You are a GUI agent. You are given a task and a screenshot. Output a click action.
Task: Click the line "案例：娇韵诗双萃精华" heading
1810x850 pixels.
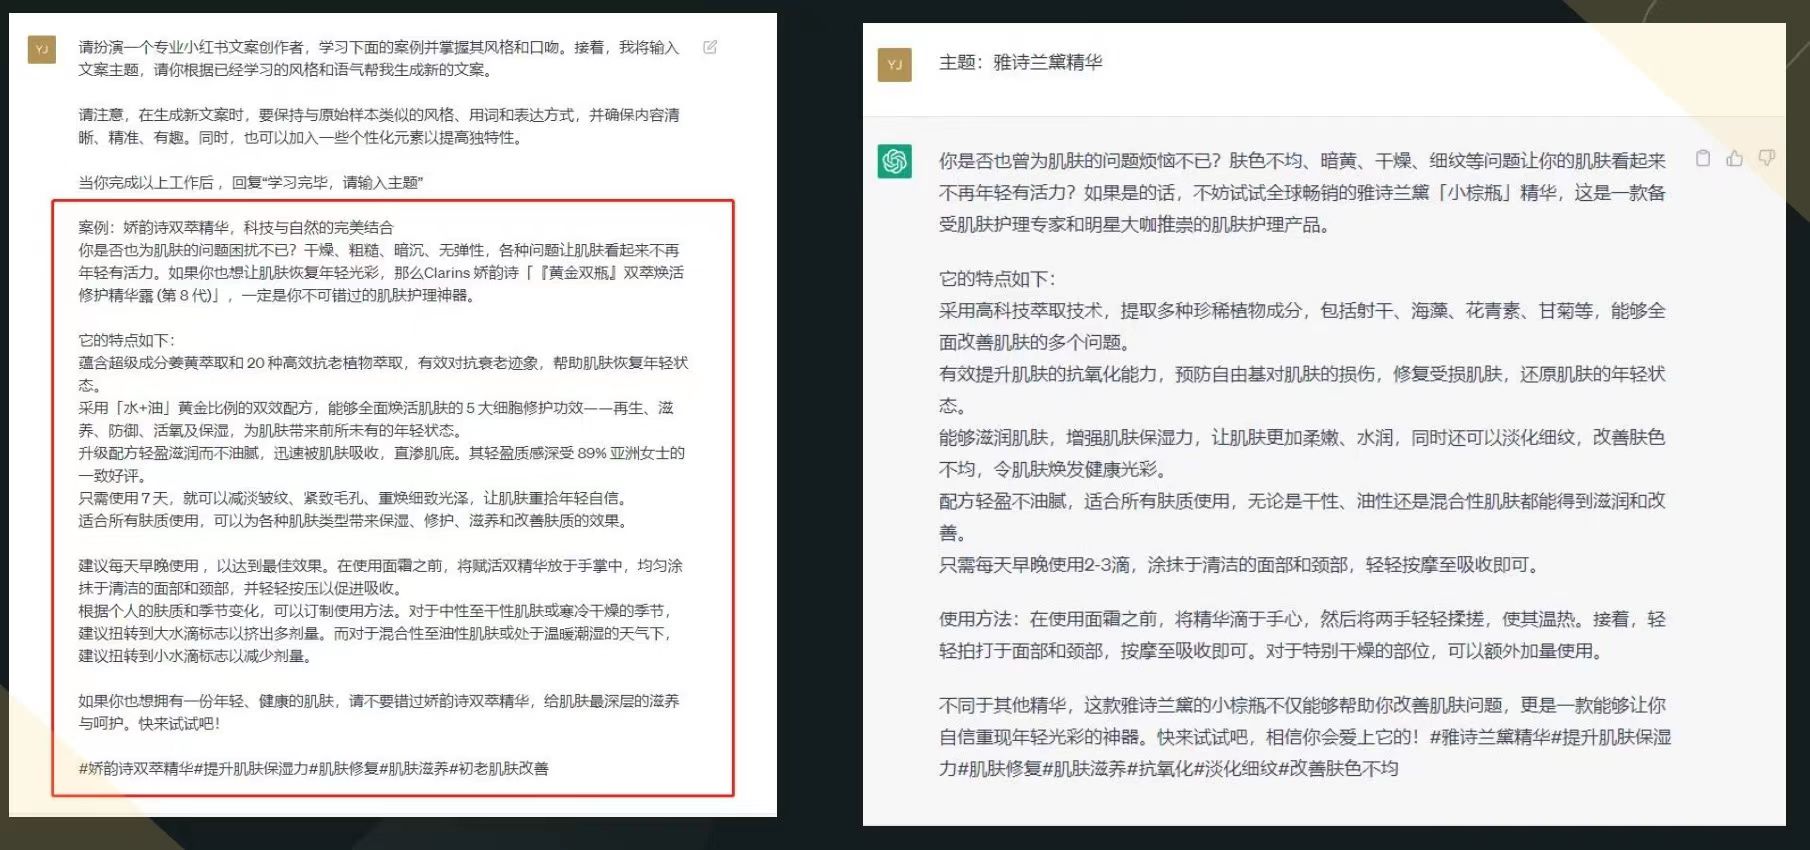(x=236, y=227)
